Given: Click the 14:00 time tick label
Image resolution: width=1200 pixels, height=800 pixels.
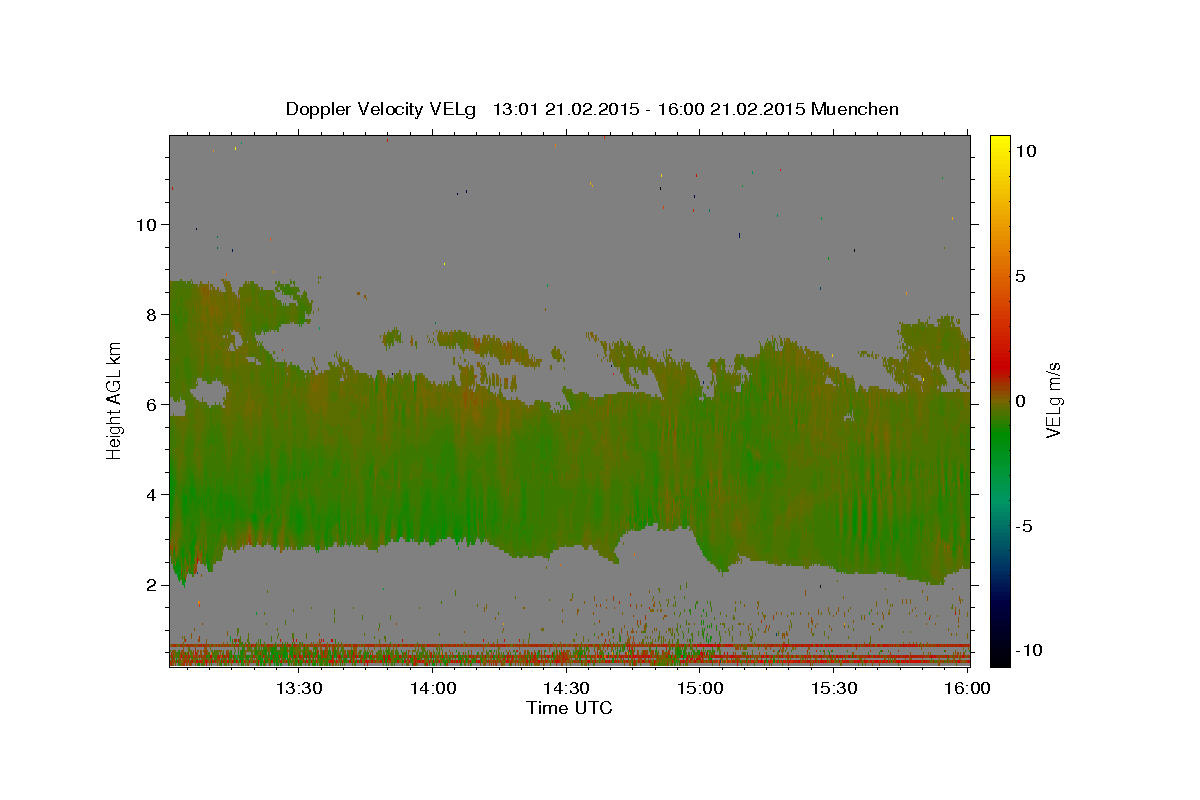Looking at the screenshot, I should pyautogui.click(x=433, y=688).
